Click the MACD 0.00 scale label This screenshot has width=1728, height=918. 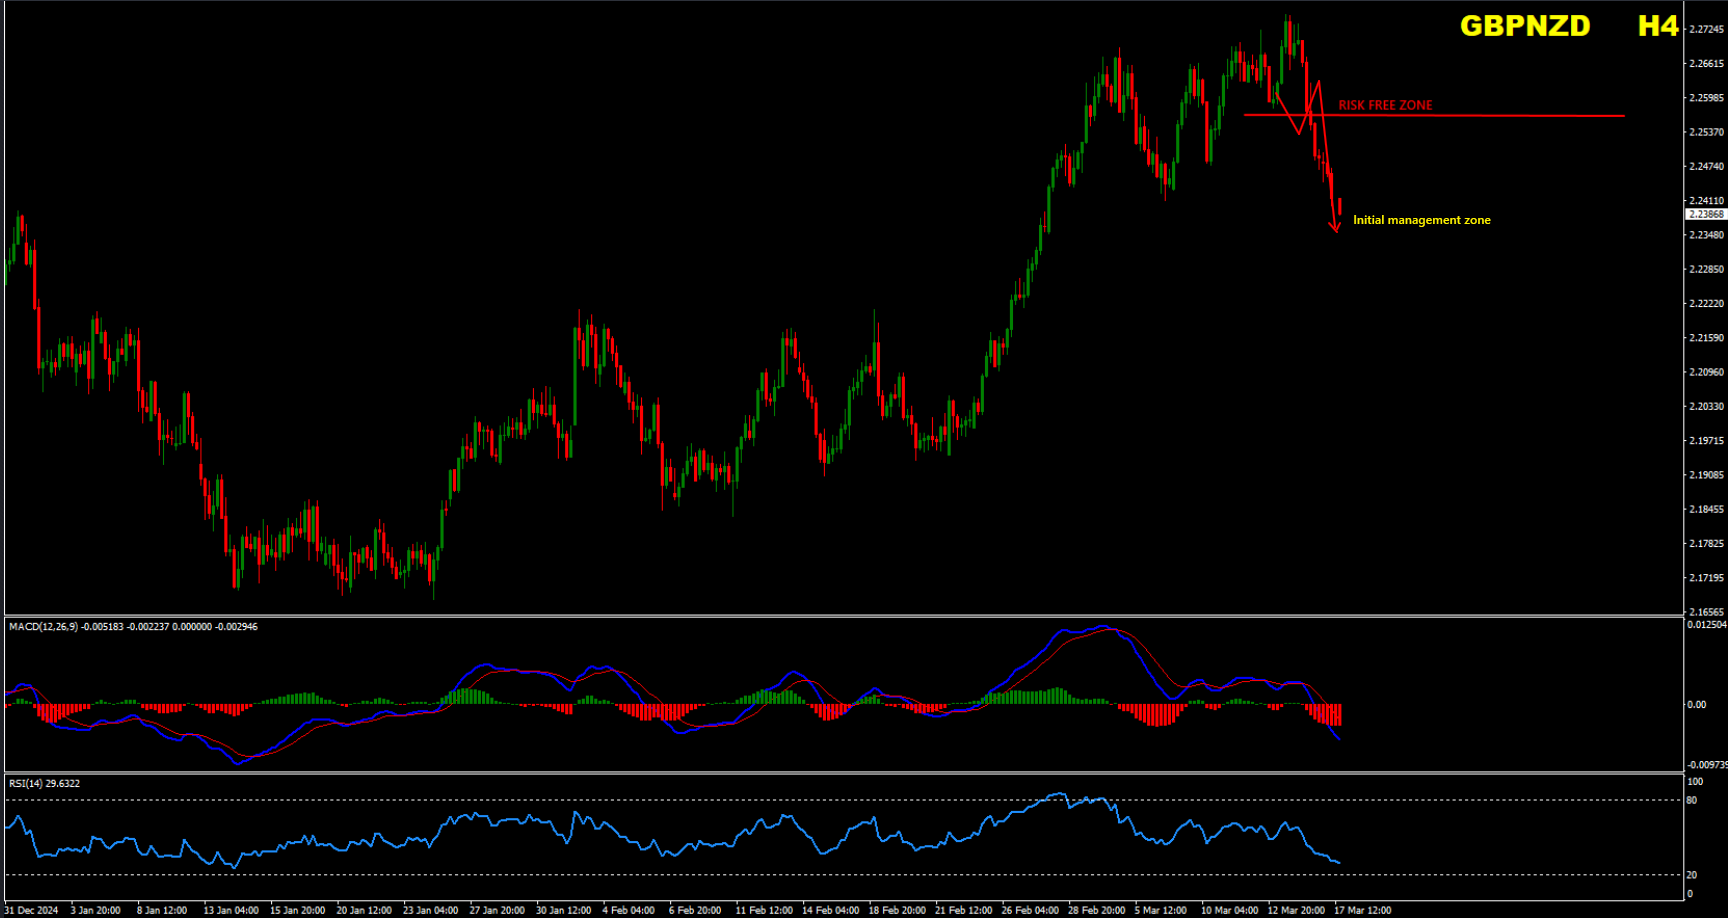click(x=1697, y=705)
